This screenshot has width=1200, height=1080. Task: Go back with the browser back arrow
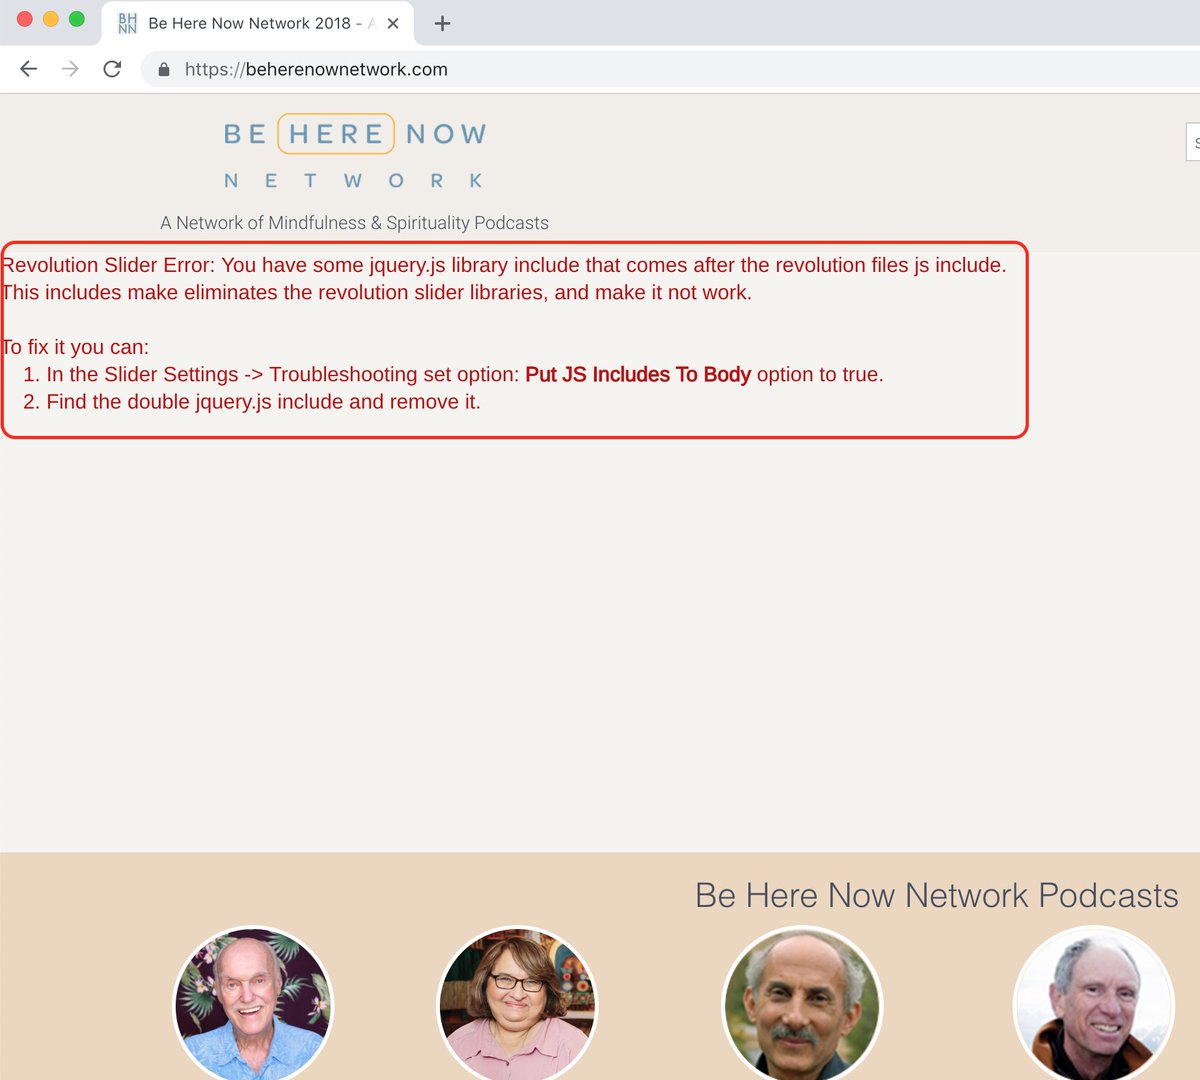point(28,69)
